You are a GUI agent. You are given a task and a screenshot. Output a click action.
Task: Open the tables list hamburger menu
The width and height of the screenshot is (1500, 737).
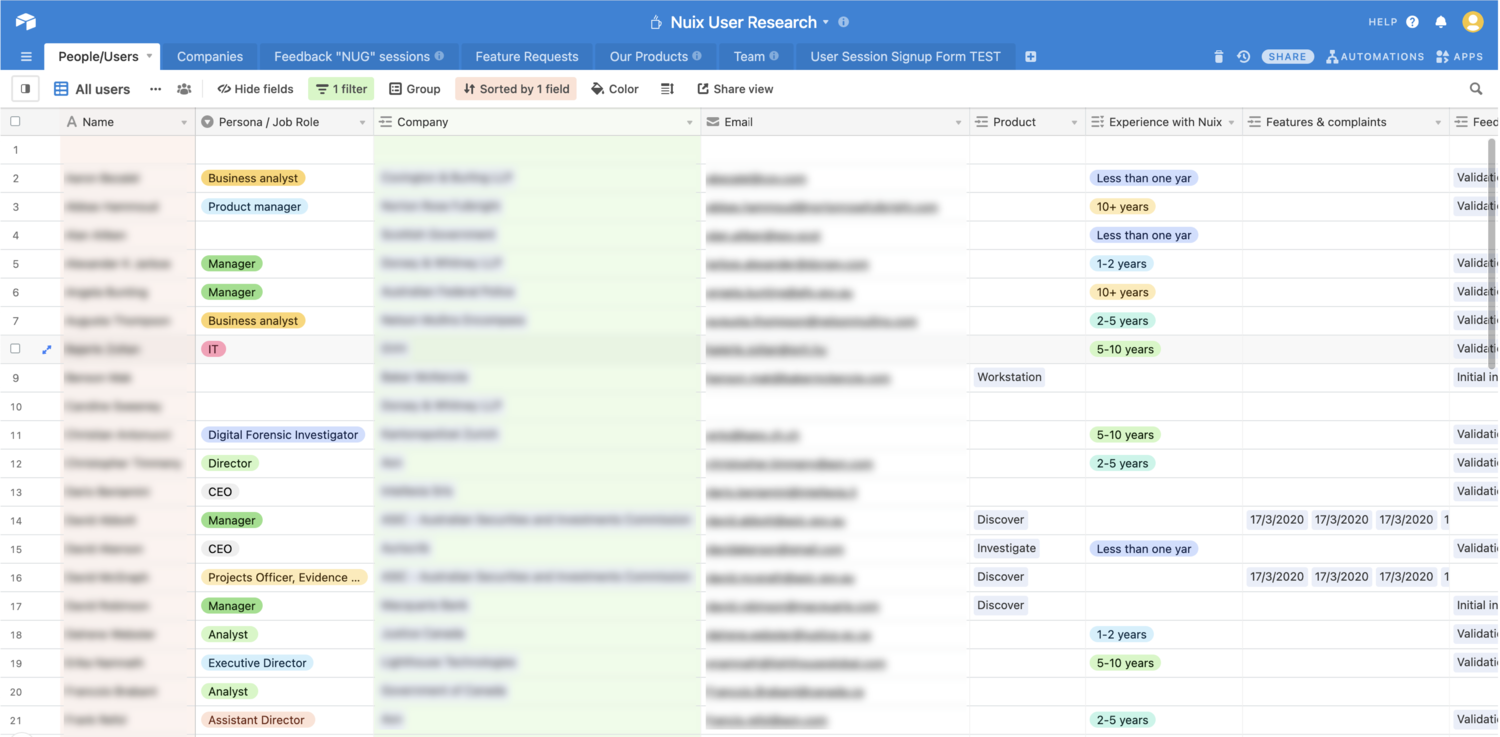click(x=26, y=57)
